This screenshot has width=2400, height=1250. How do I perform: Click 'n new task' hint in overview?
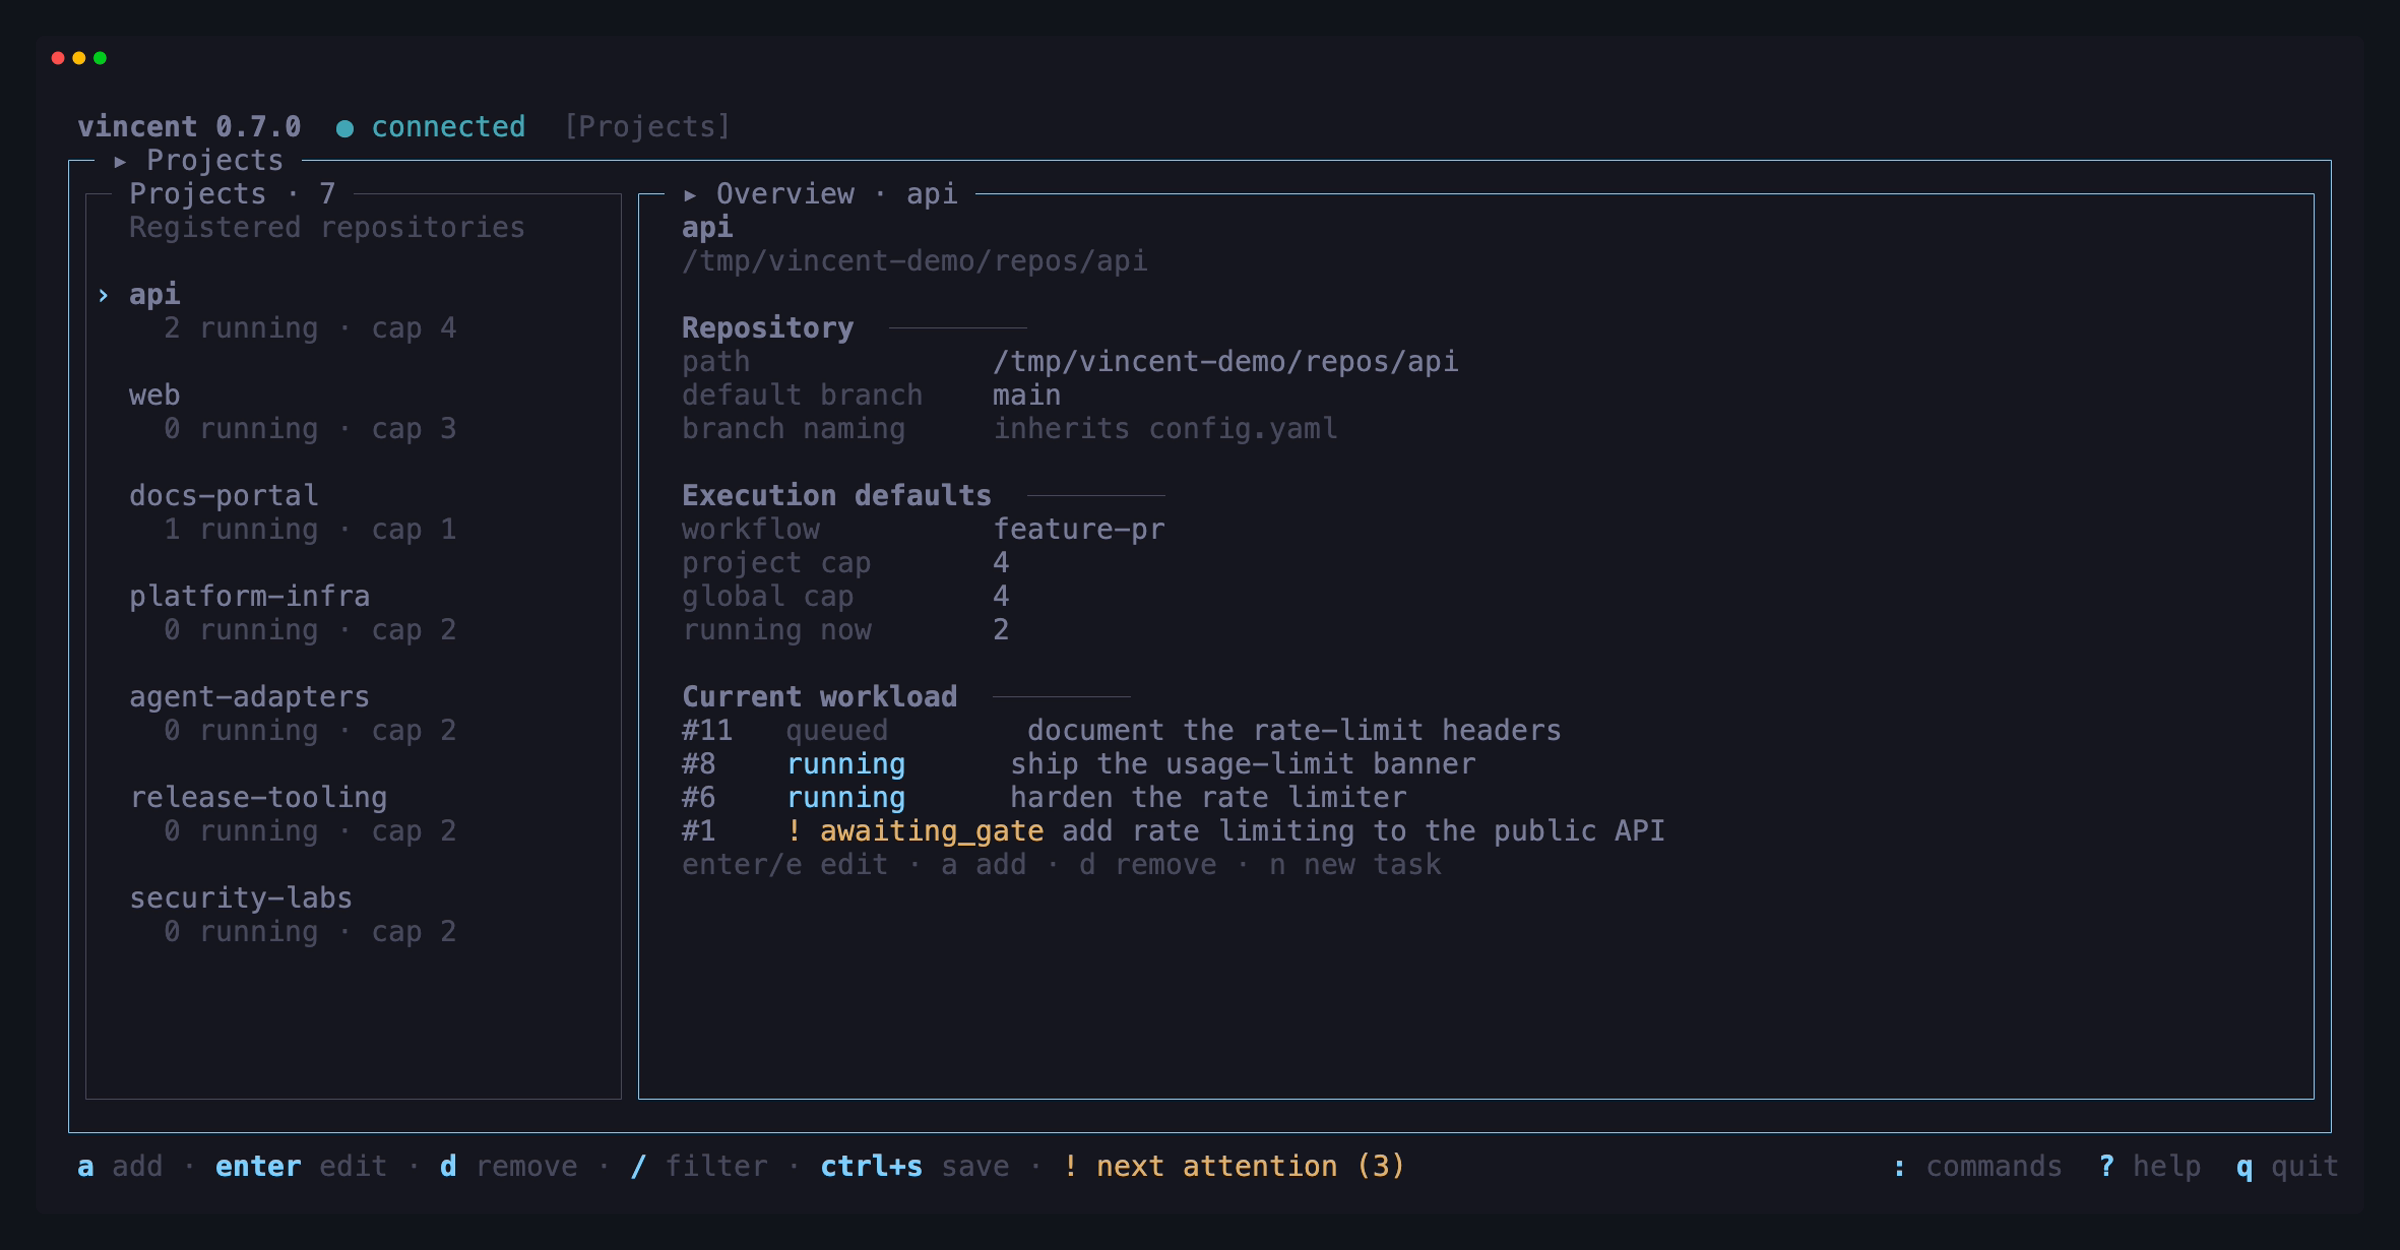1355,864
